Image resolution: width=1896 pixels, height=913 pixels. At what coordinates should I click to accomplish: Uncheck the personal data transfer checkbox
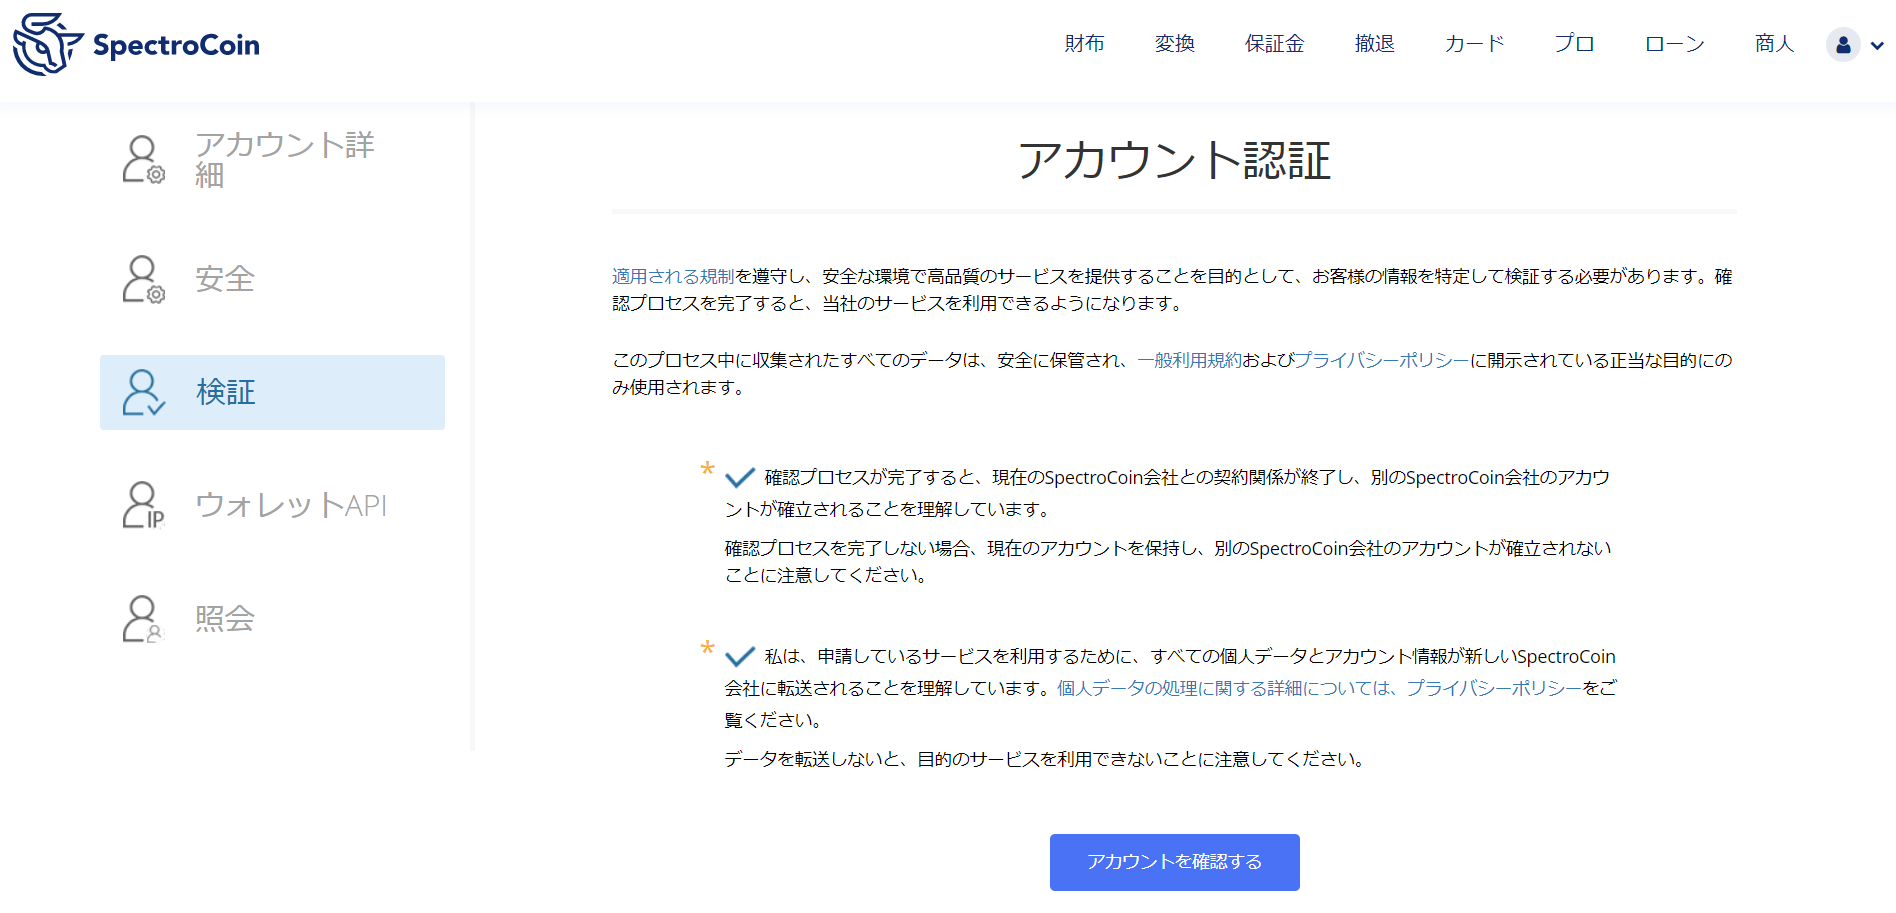coord(740,657)
